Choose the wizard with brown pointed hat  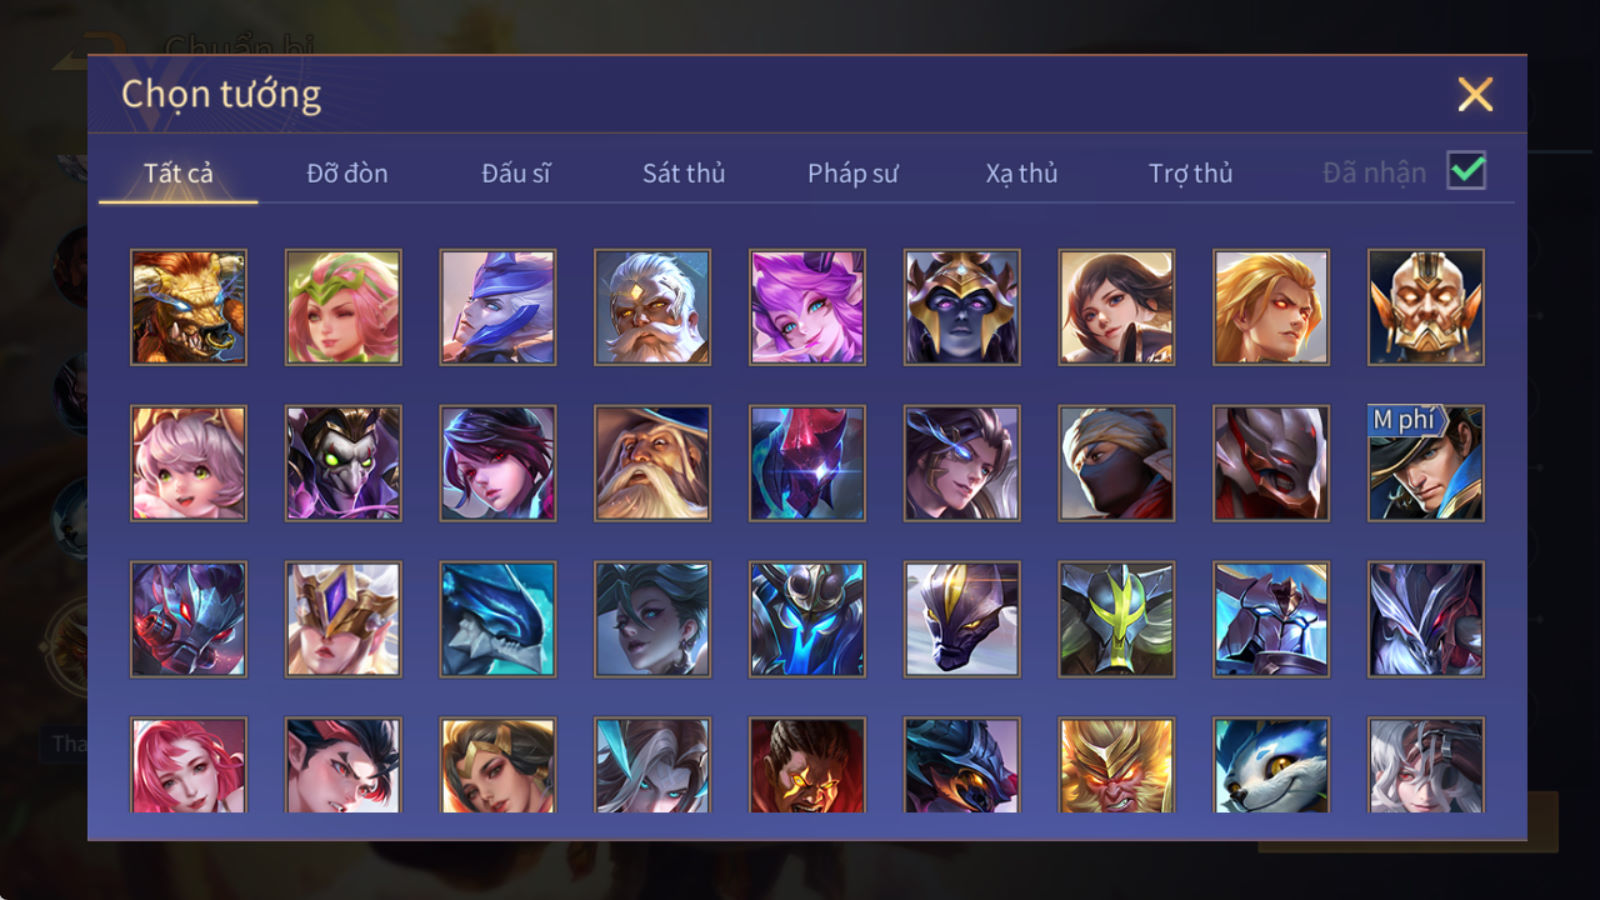[652, 463]
